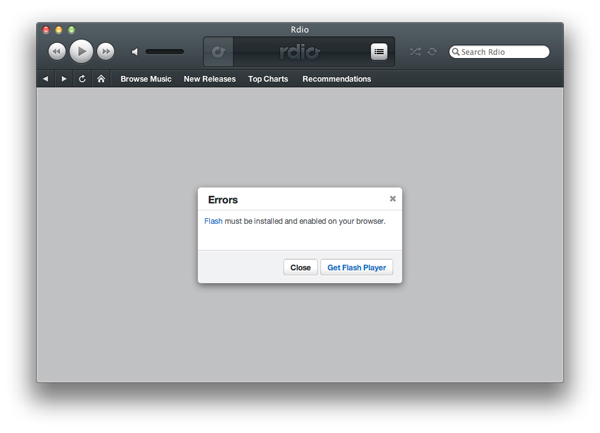Open the play queue list icon
Screen dimensions: 600x433
point(379,52)
